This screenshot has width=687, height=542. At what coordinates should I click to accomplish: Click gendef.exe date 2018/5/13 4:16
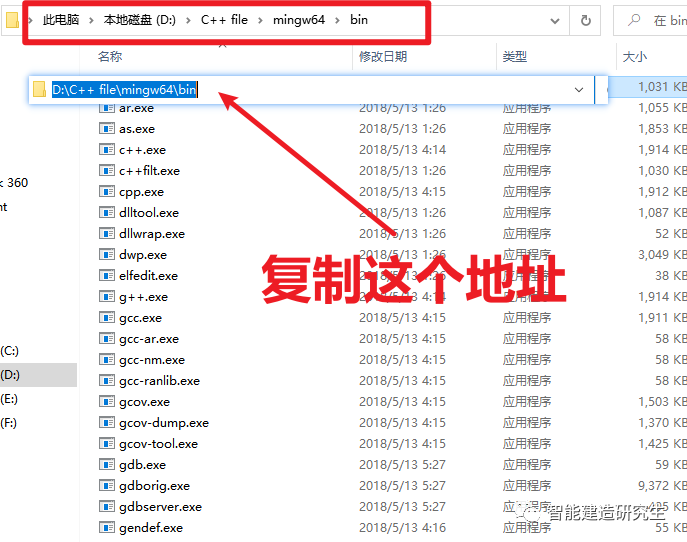pyautogui.click(x=402, y=528)
